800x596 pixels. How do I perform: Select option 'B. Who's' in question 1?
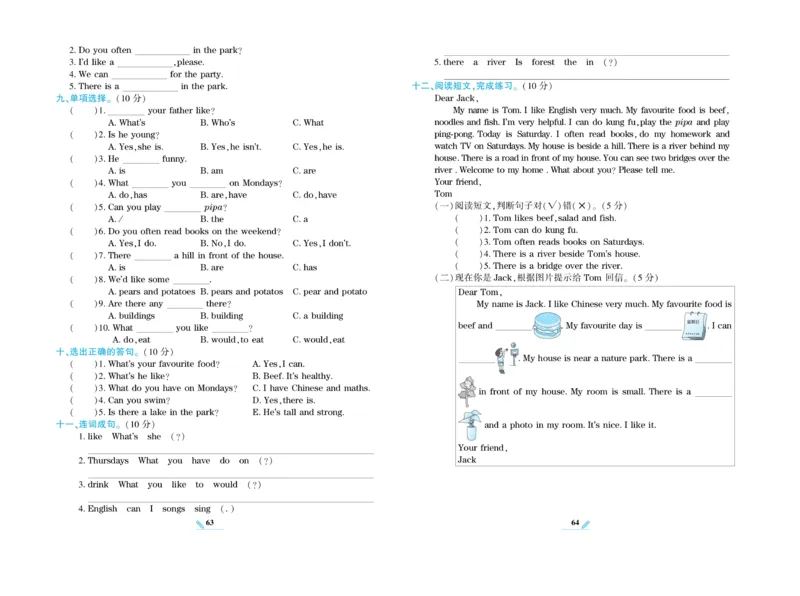tap(217, 123)
